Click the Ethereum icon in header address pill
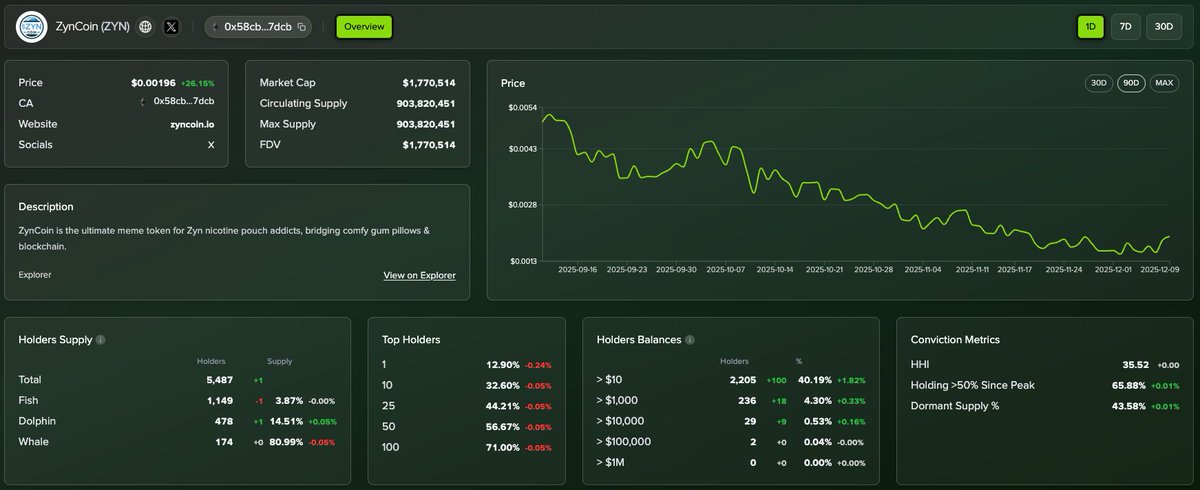This screenshot has height=490, width=1200. point(216,27)
